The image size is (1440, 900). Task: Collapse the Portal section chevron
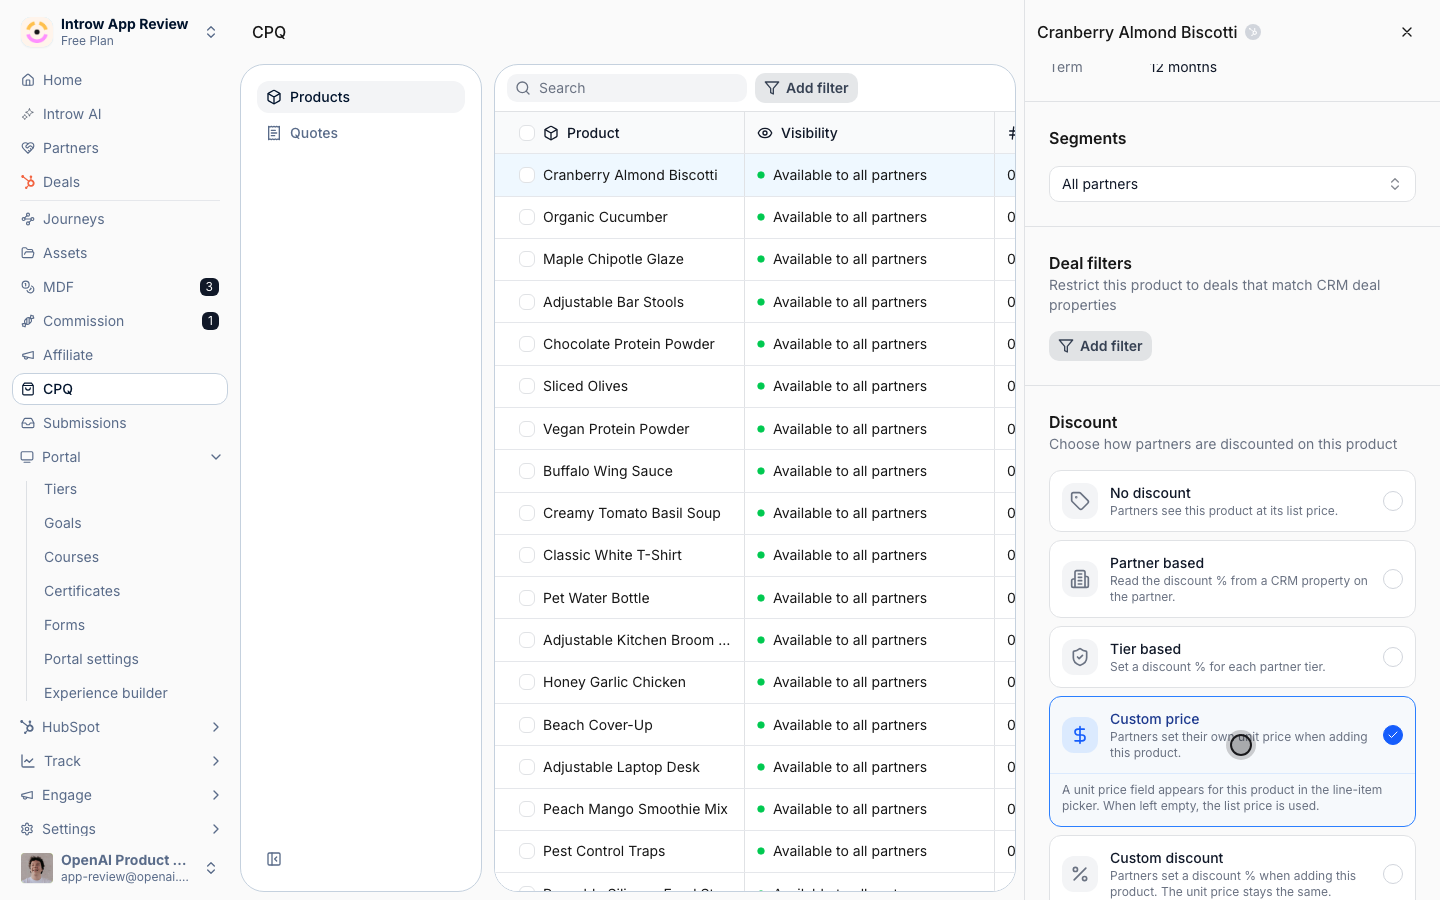[x=216, y=457]
